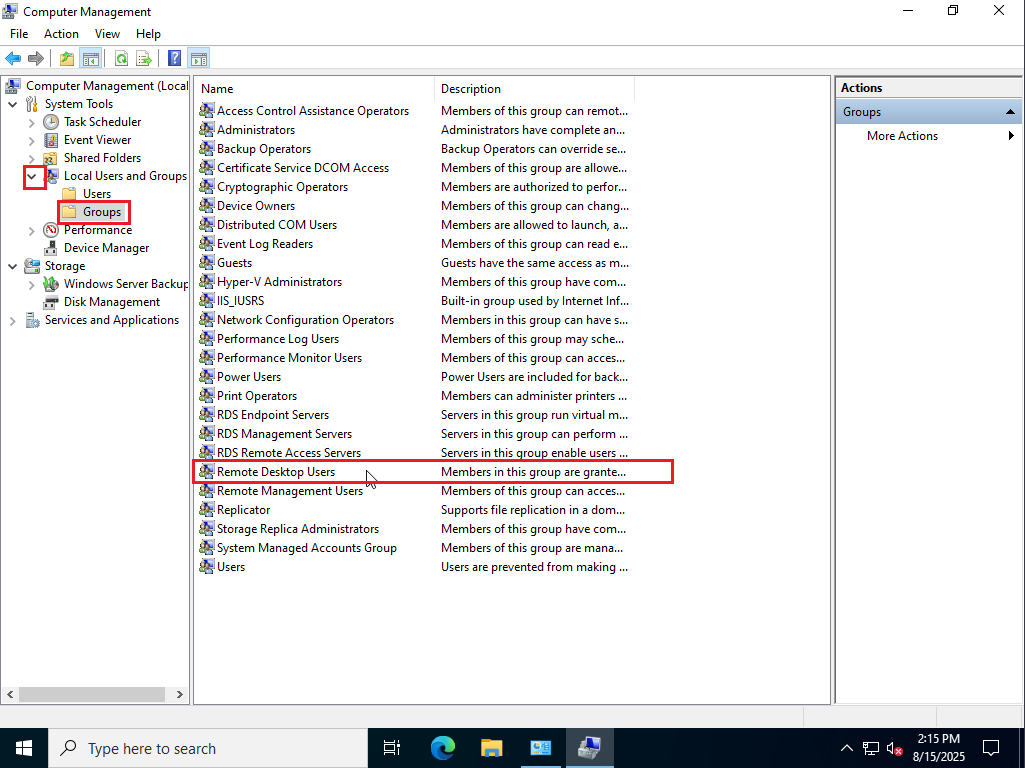The image size is (1025, 768).
Task: Expand the Task Scheduler node
Action: (31, 122)
